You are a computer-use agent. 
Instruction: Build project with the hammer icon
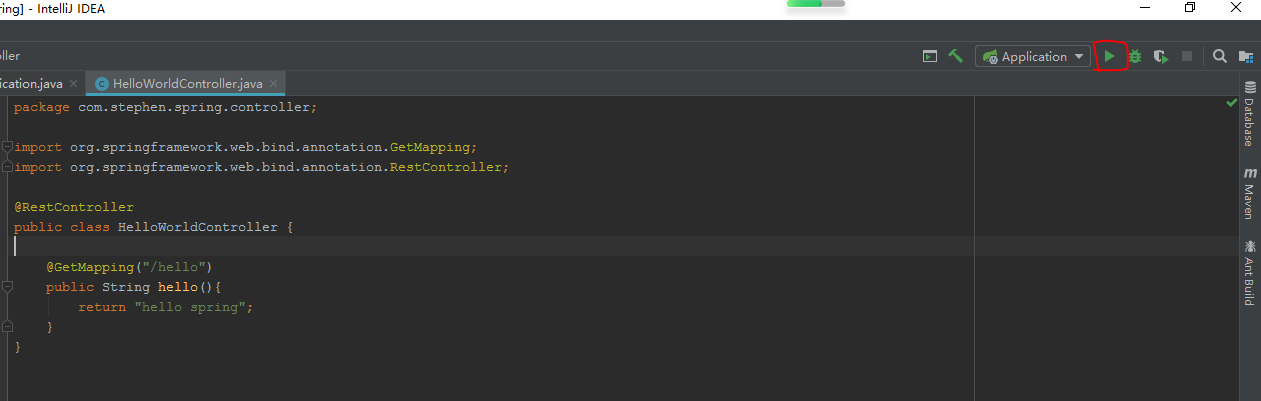tap(956, 57)
